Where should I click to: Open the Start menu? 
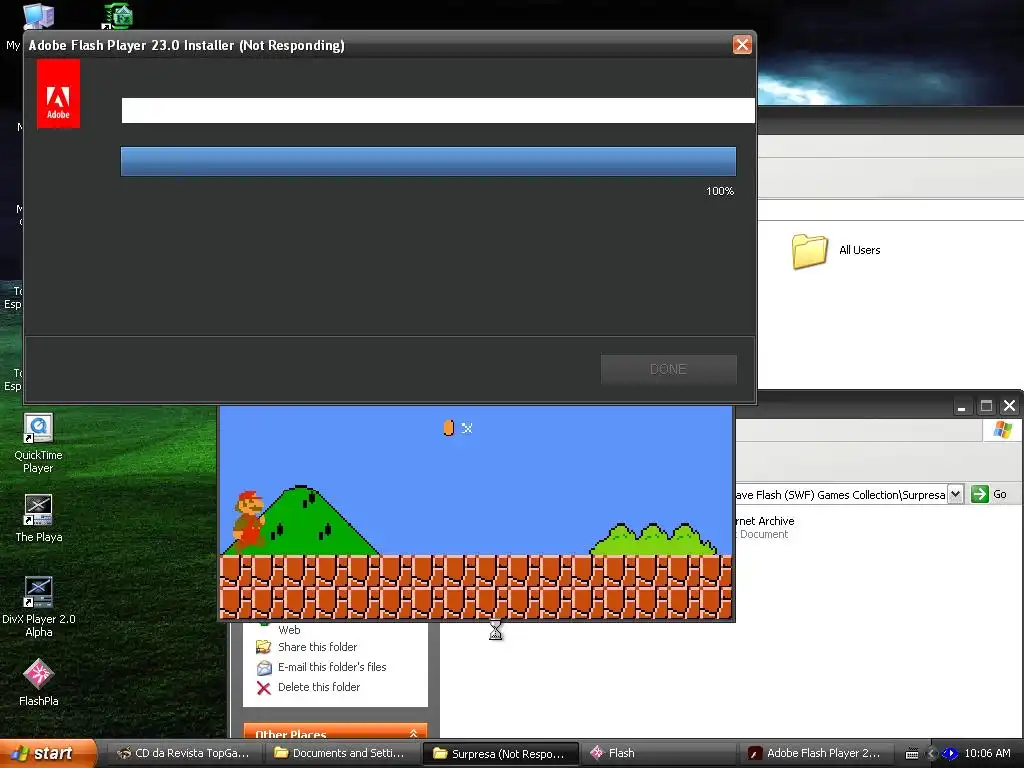pos(47,753)
